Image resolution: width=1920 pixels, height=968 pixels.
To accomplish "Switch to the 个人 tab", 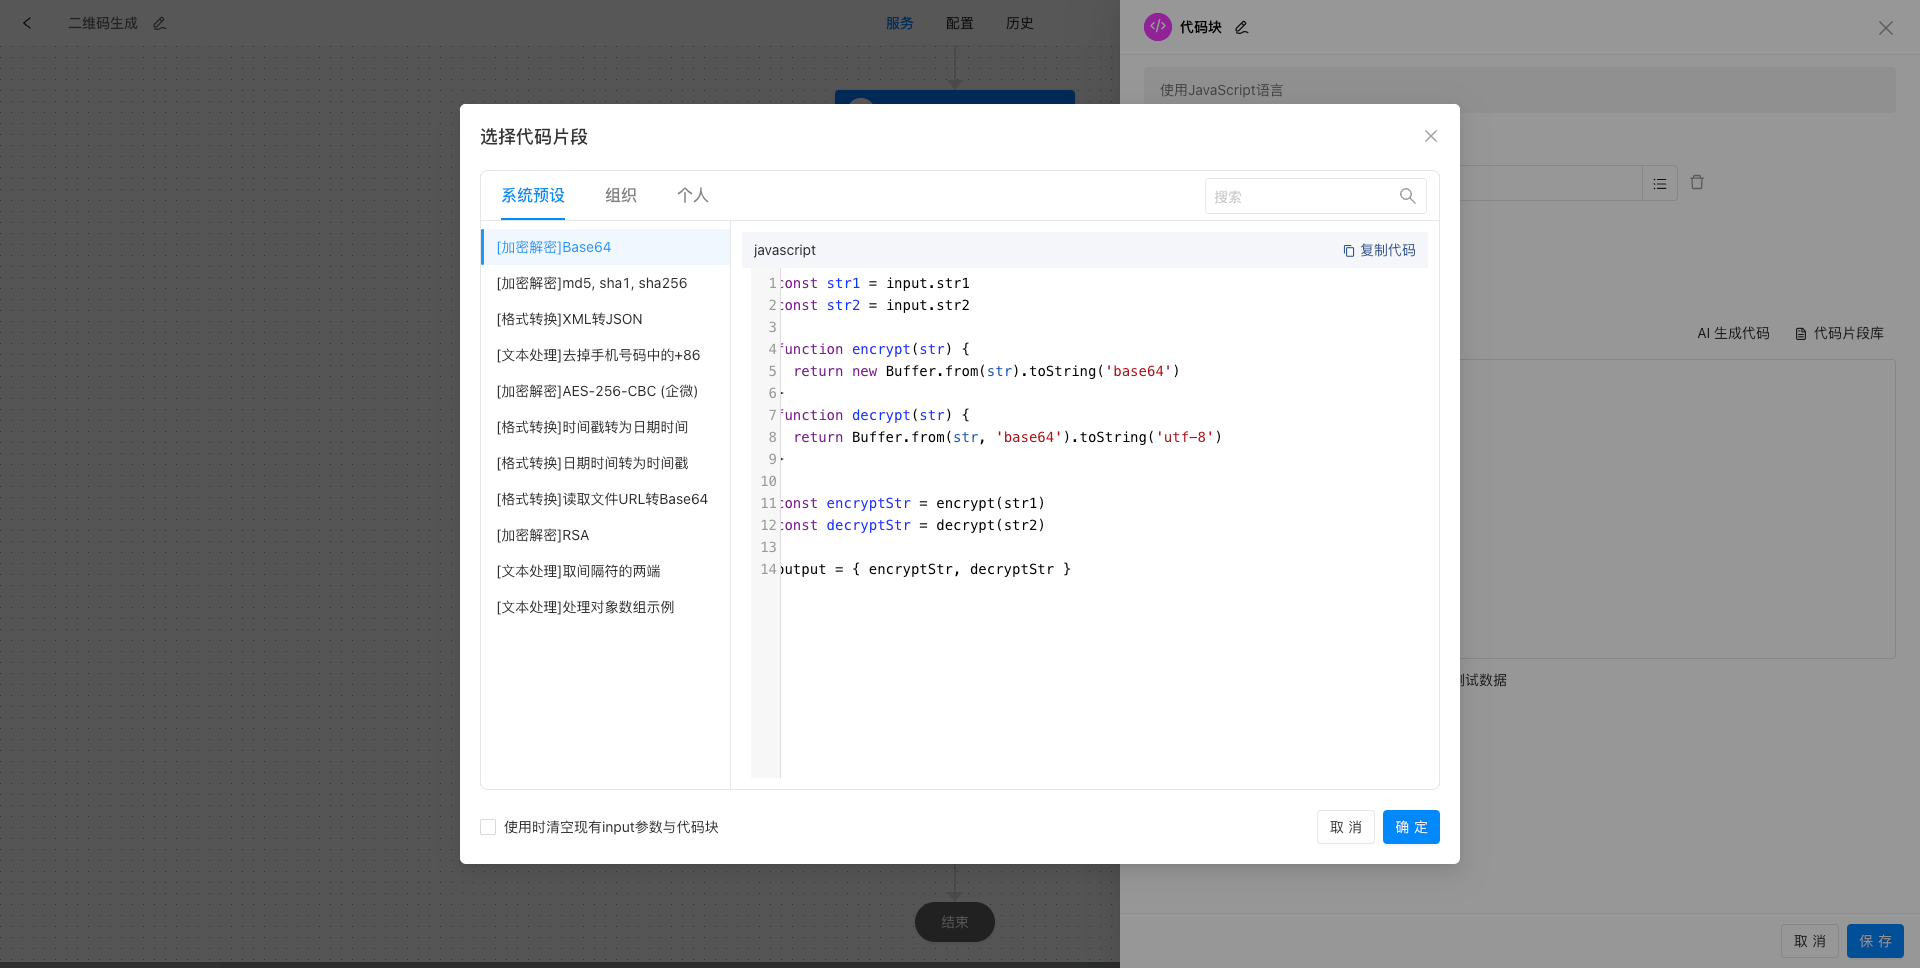I will click(693, 195).
